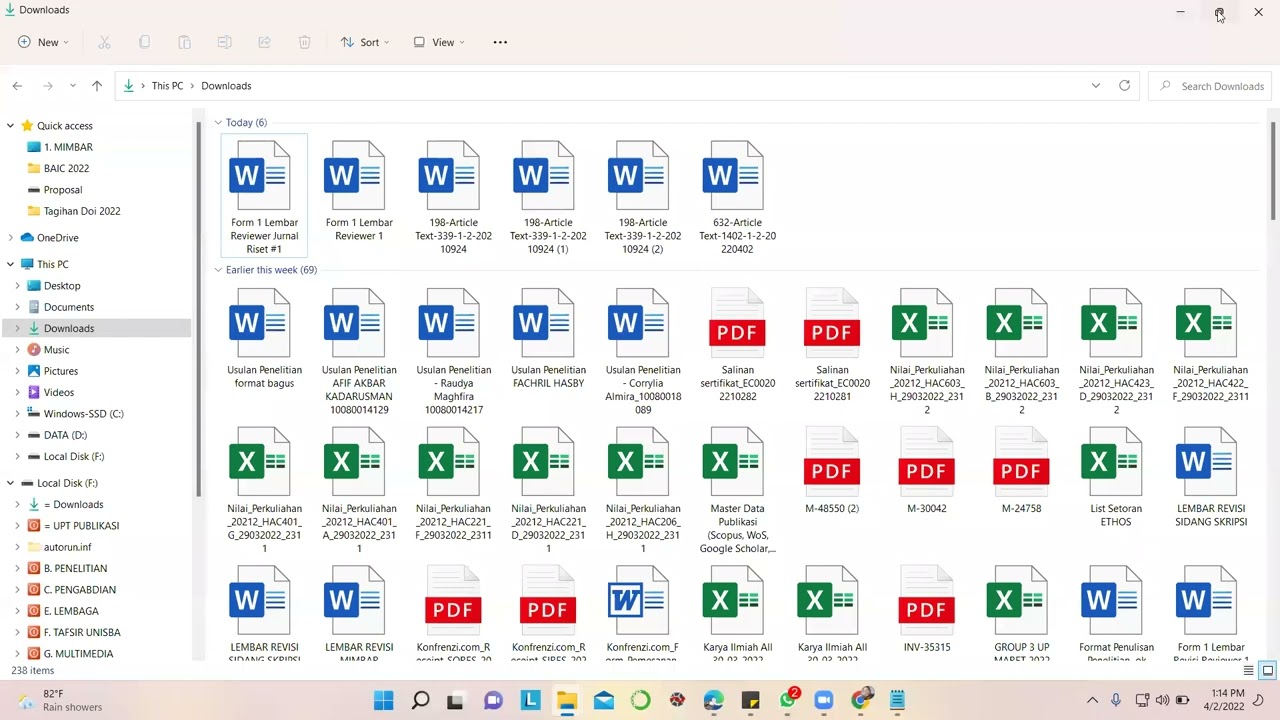Viewport: 1280px width, 720px height.
Task: Select the INV-35315 PDF file
Action: click(927, 610)
